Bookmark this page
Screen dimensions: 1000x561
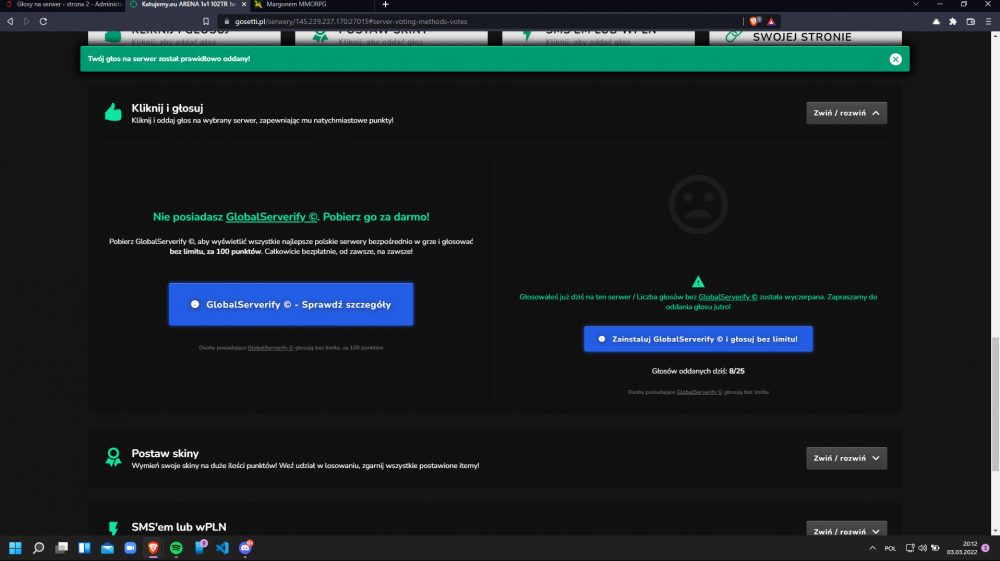click(206, 21)
